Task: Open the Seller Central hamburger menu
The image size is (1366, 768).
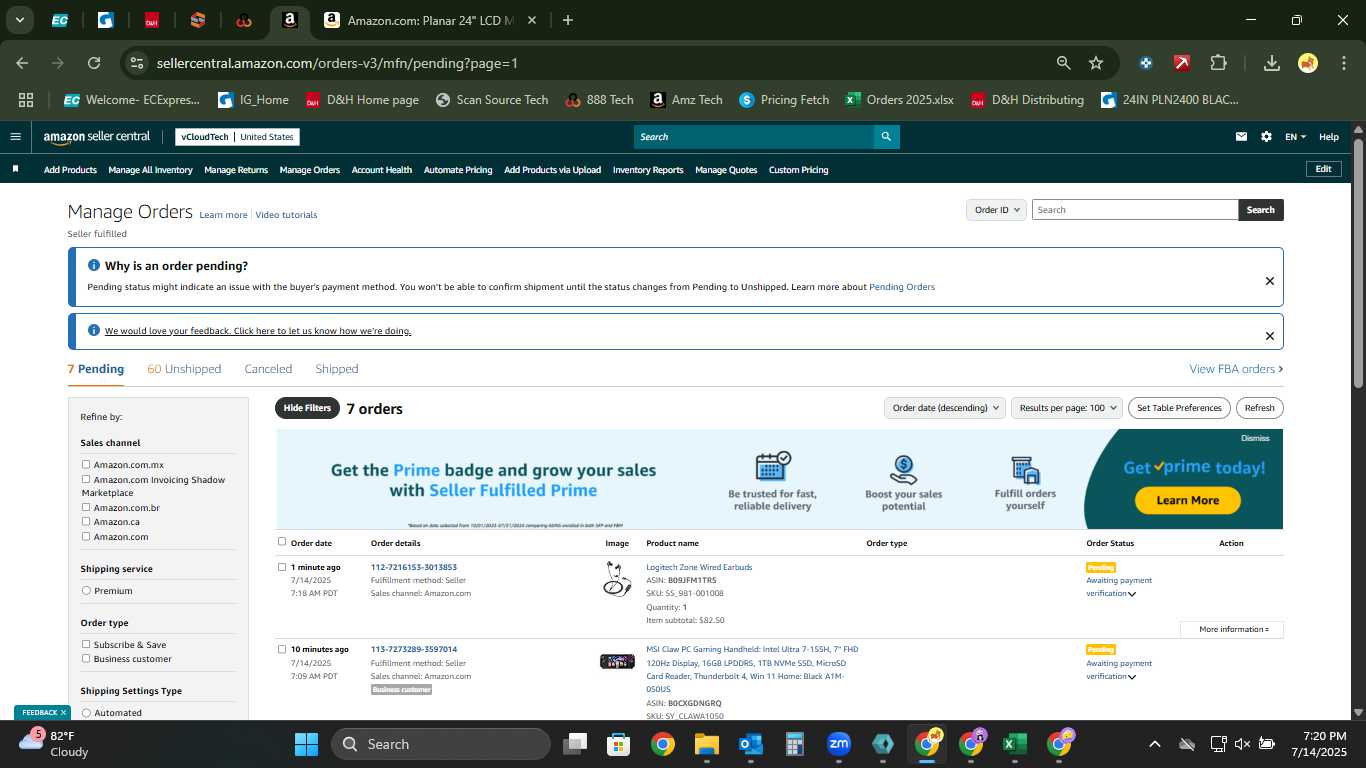Action: (x=15, y=137)
